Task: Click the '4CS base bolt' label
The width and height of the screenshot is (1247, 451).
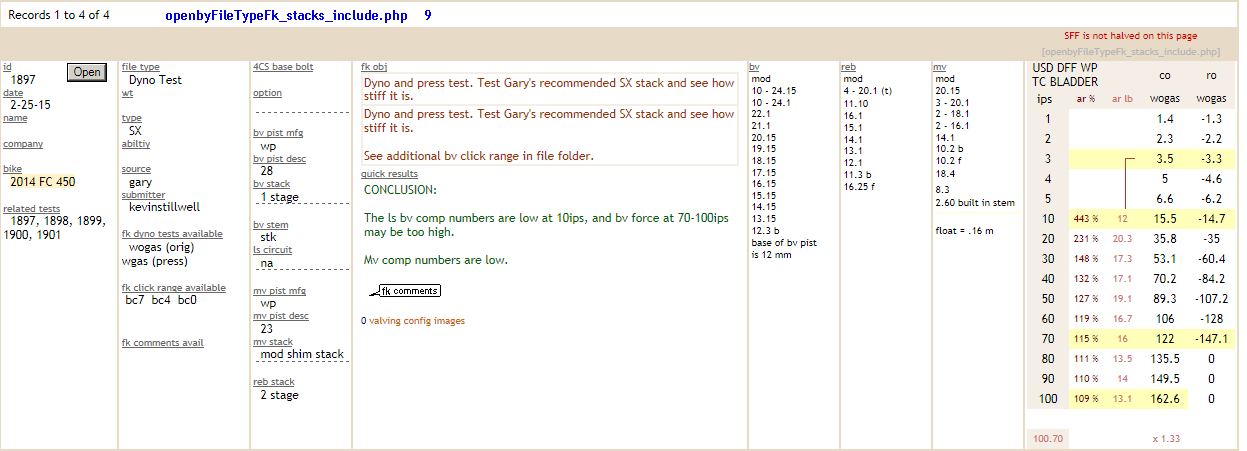Action: pos(283,67)
